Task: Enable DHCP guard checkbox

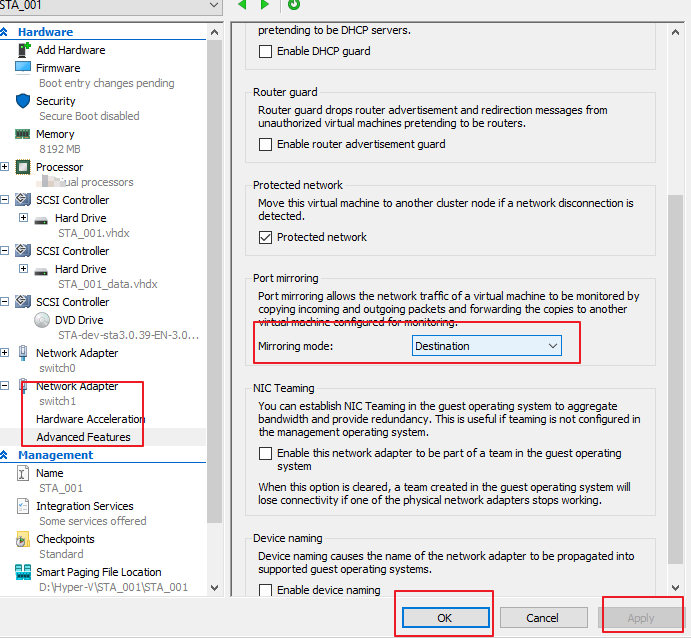Action: tap(265, 52)
